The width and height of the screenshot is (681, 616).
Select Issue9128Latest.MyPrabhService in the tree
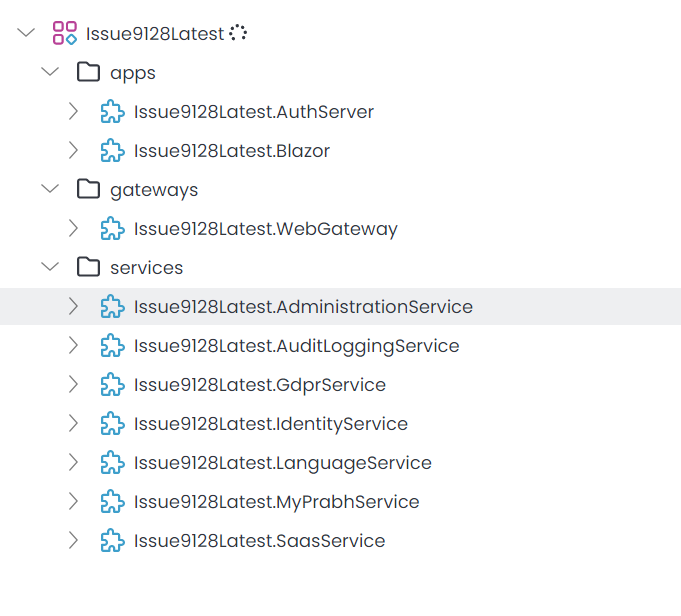276,502
